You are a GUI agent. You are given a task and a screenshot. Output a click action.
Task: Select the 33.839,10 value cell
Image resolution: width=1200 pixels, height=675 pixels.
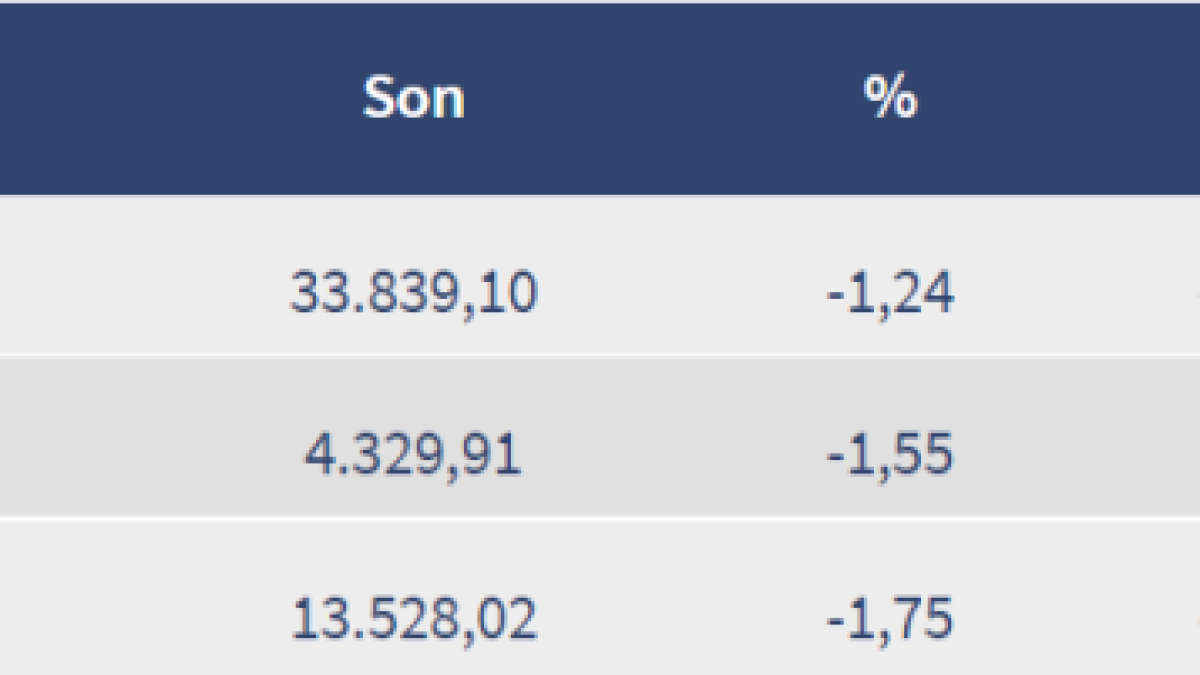[413, 293]
